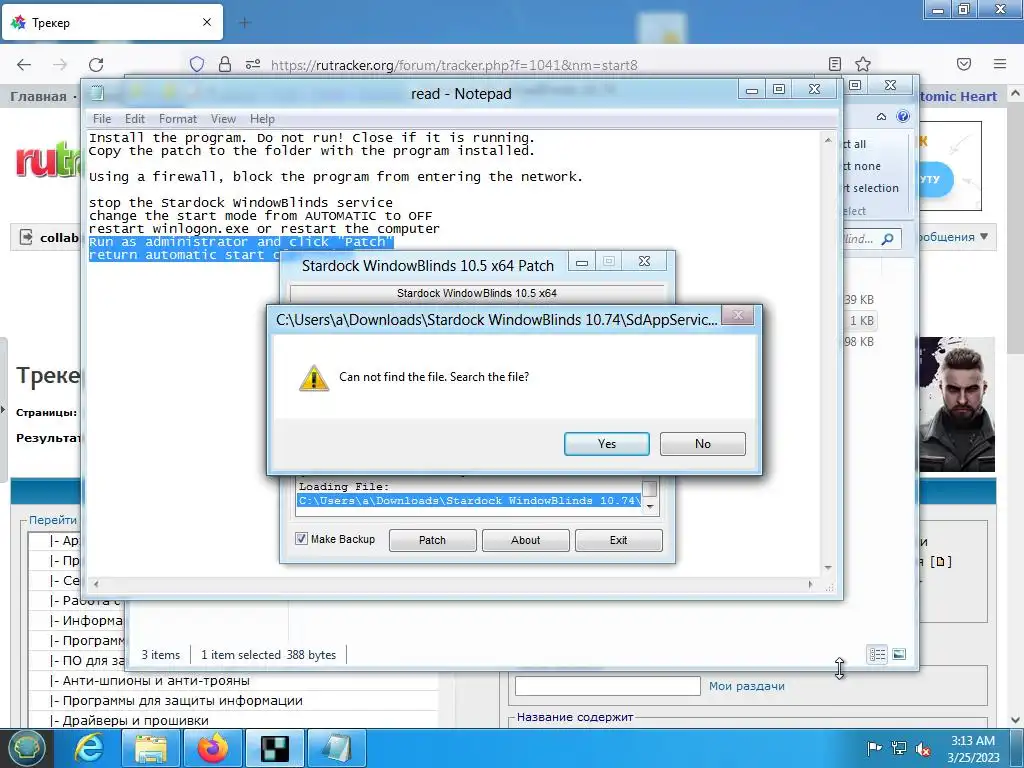Image resolution: width=1024 pixels, height=768 pixels.
Task: Collapse the Explorer ribbon chevron
Action: pyautogui.click(x=881, y=116)
